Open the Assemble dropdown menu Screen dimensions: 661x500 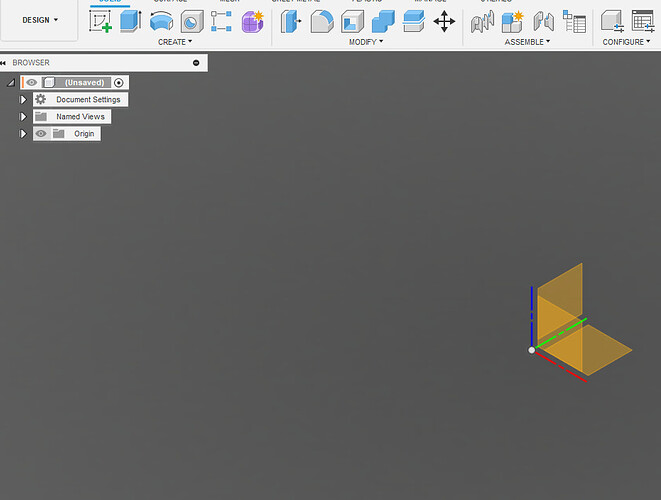point(527,42)
